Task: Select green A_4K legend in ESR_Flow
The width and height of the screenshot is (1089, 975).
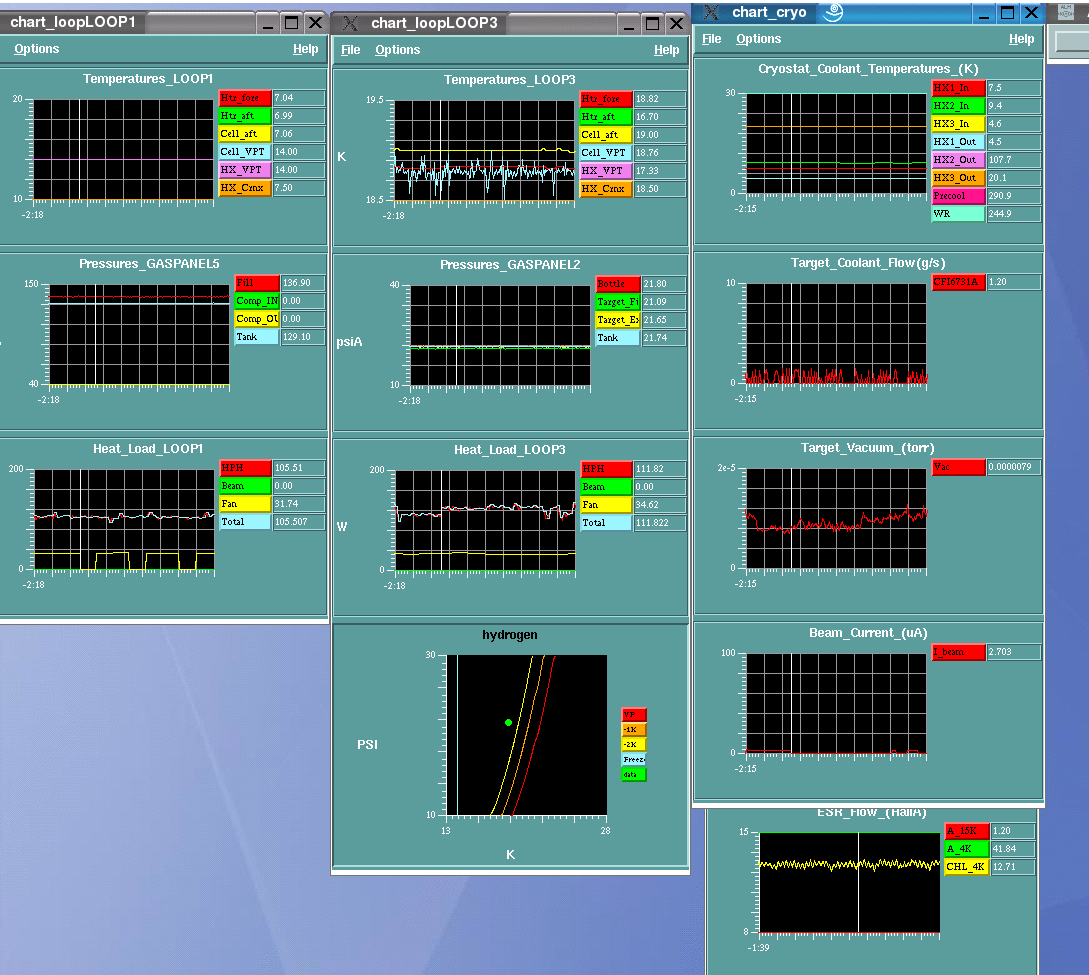Action: pos(967,849)
